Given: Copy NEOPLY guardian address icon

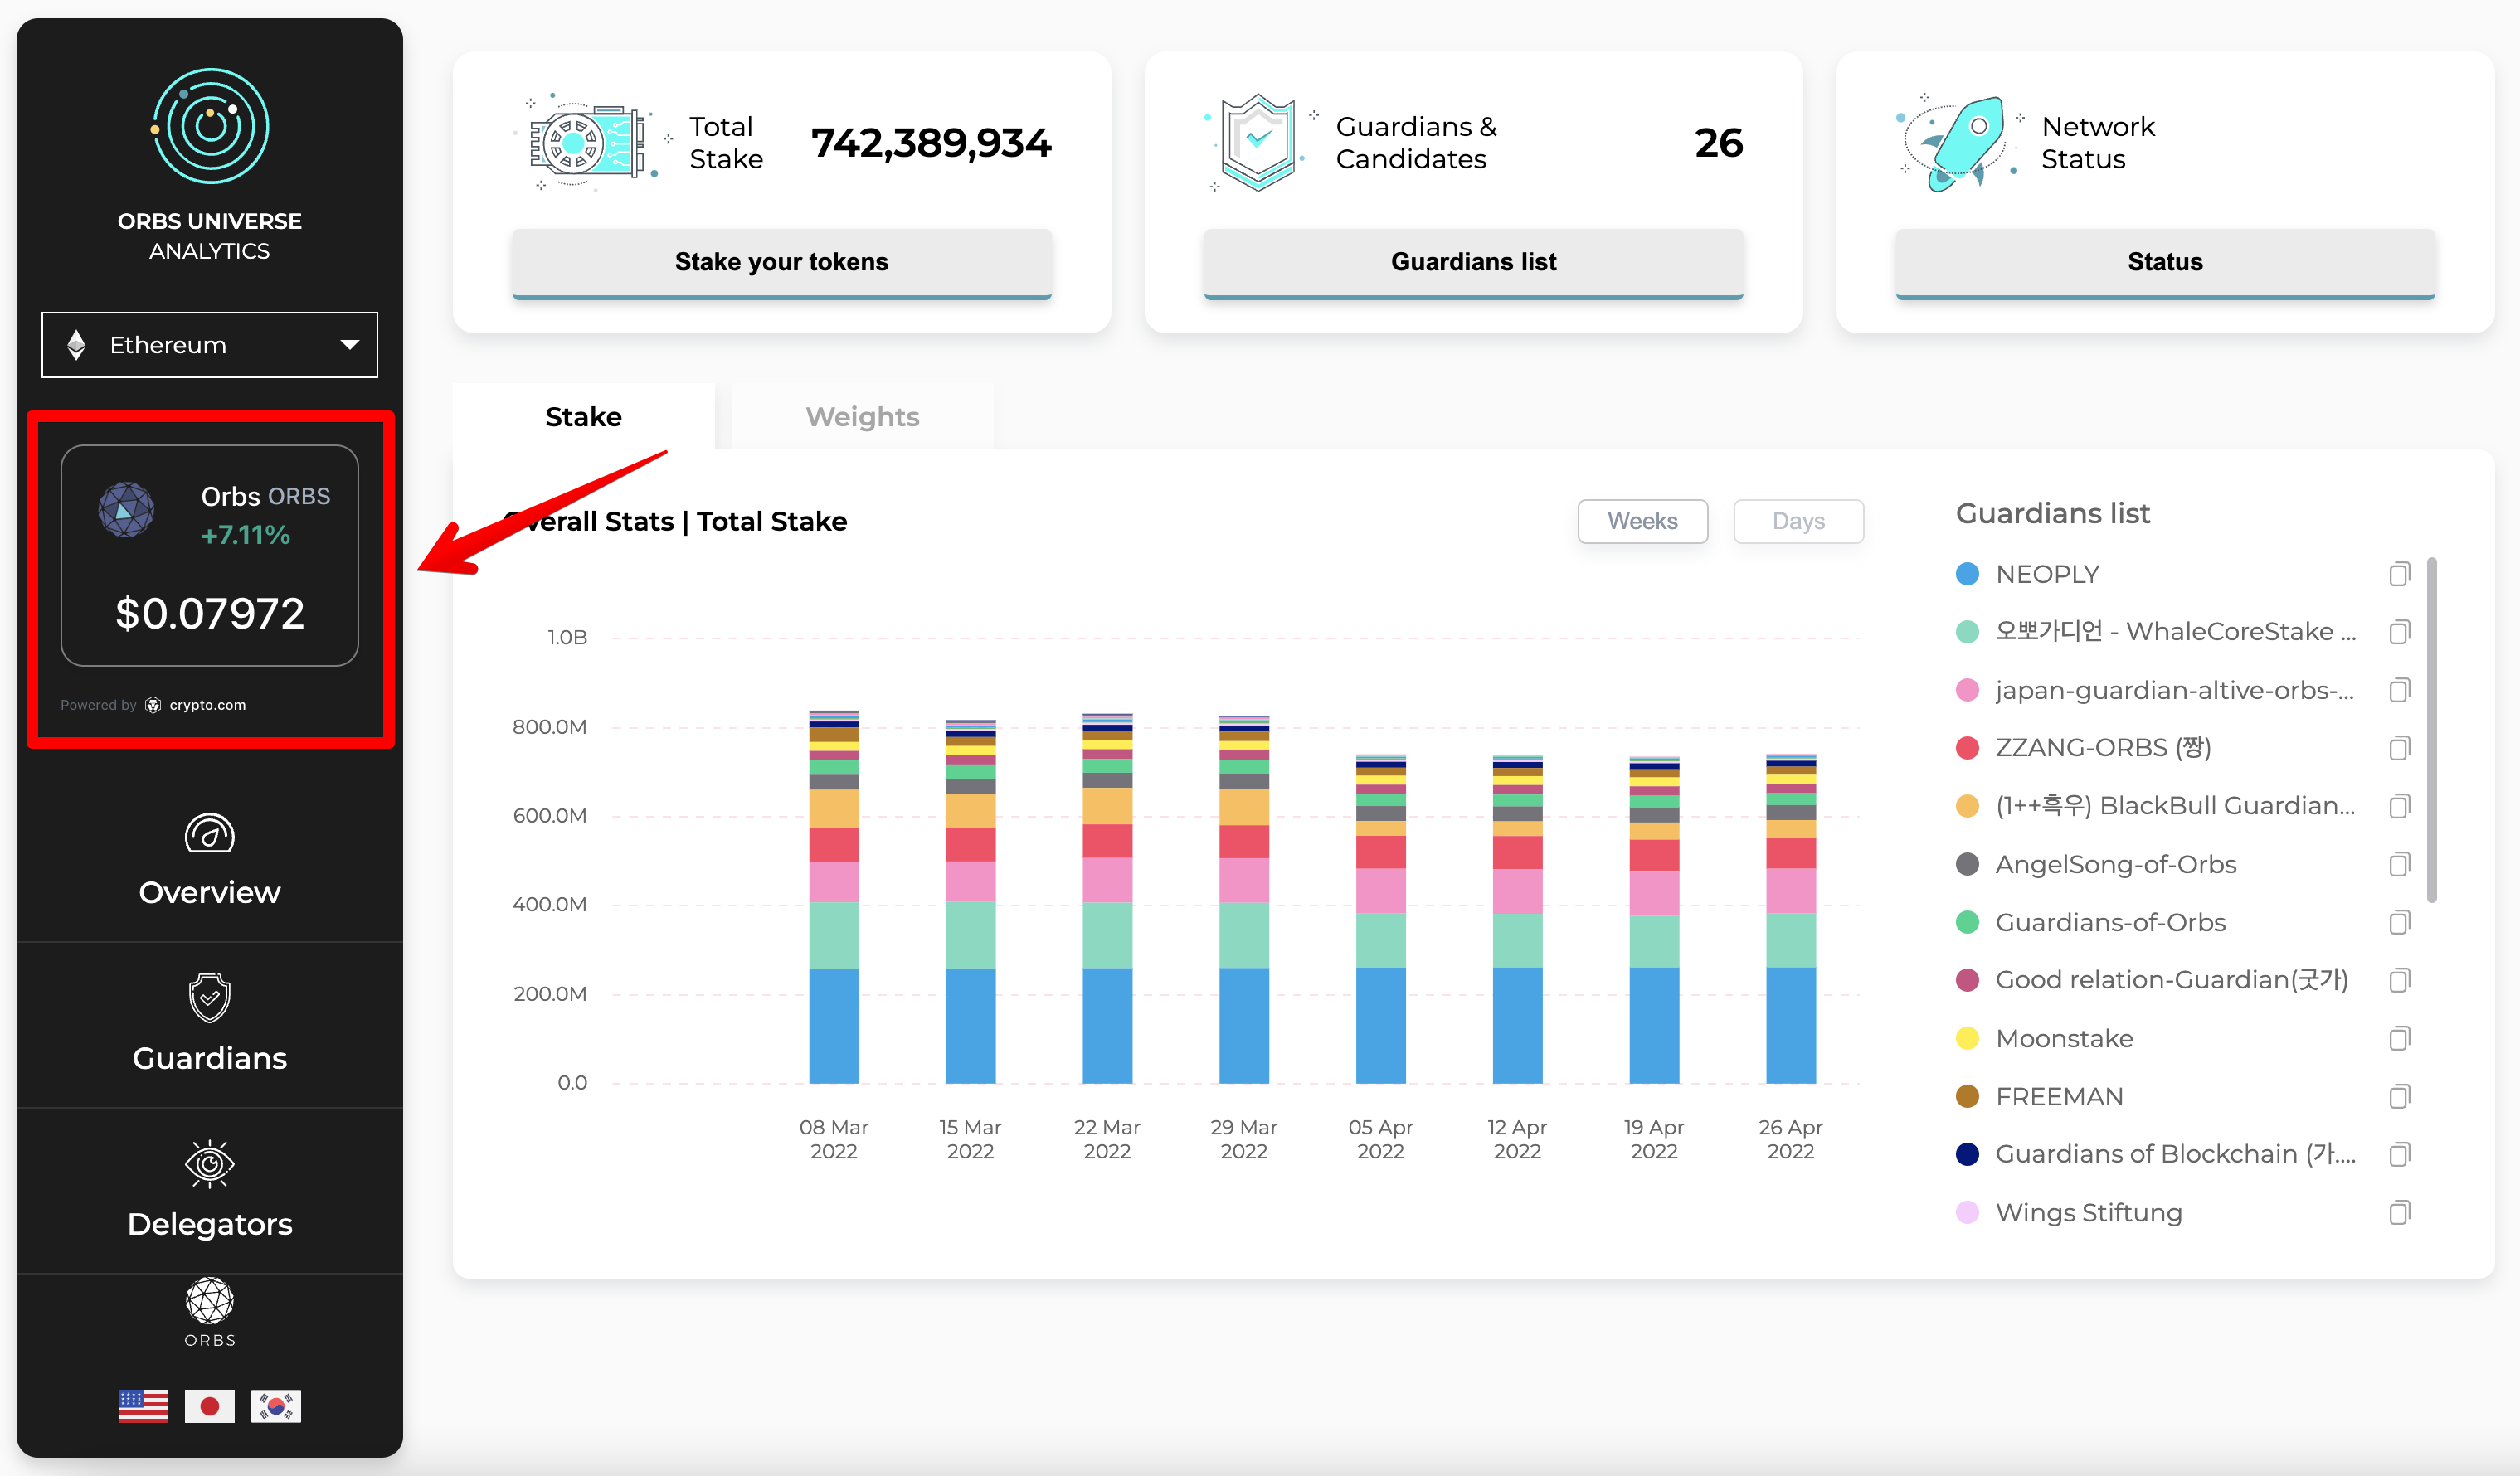Looking at the screenshot, I should pyautogui.click(x=2399, y=573).
